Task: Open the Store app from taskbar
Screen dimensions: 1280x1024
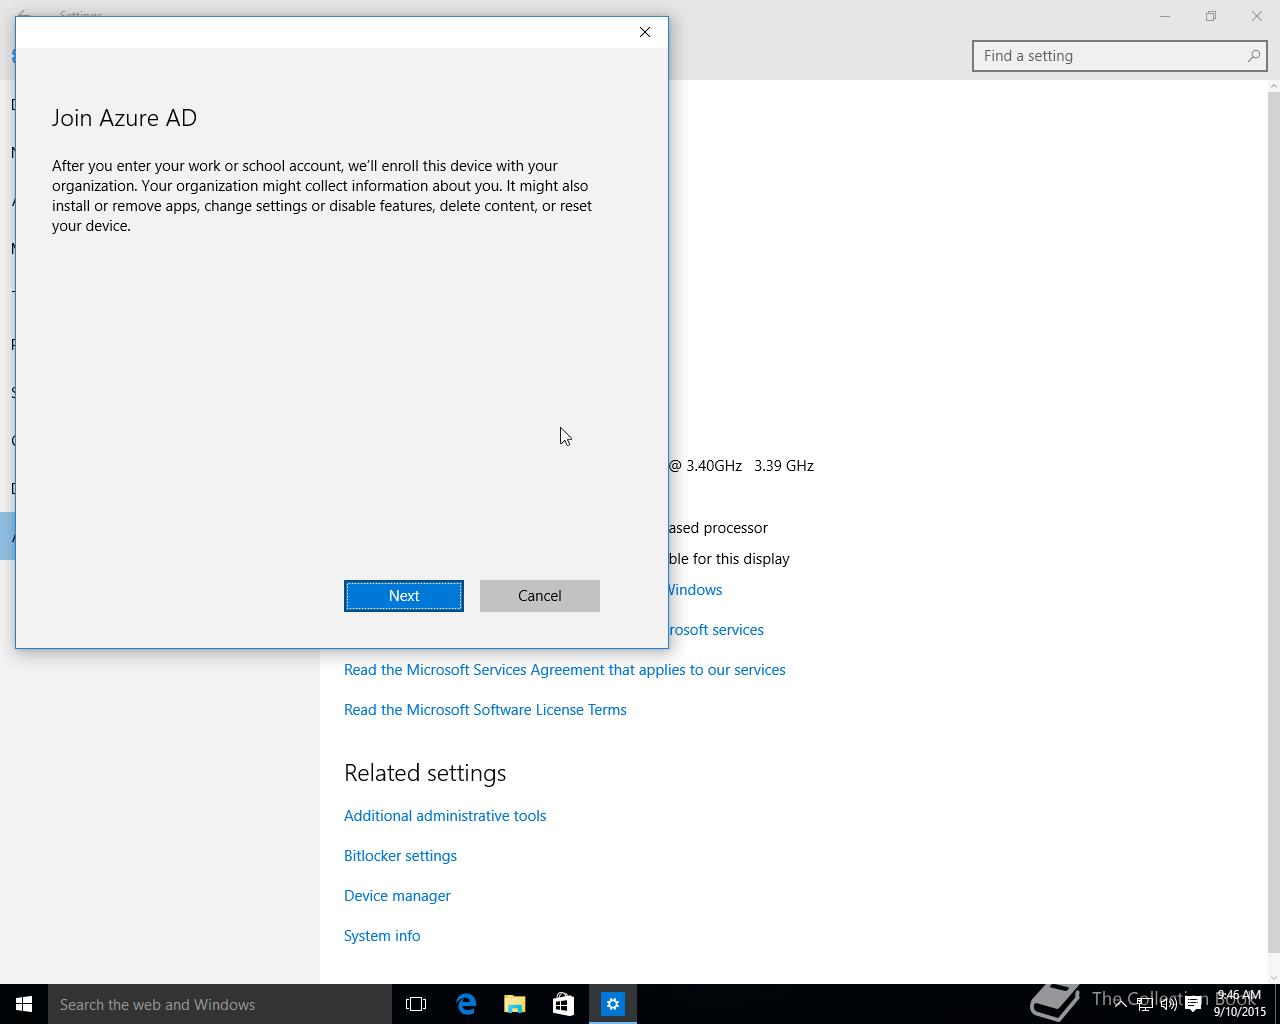Action: (564, 1004)
